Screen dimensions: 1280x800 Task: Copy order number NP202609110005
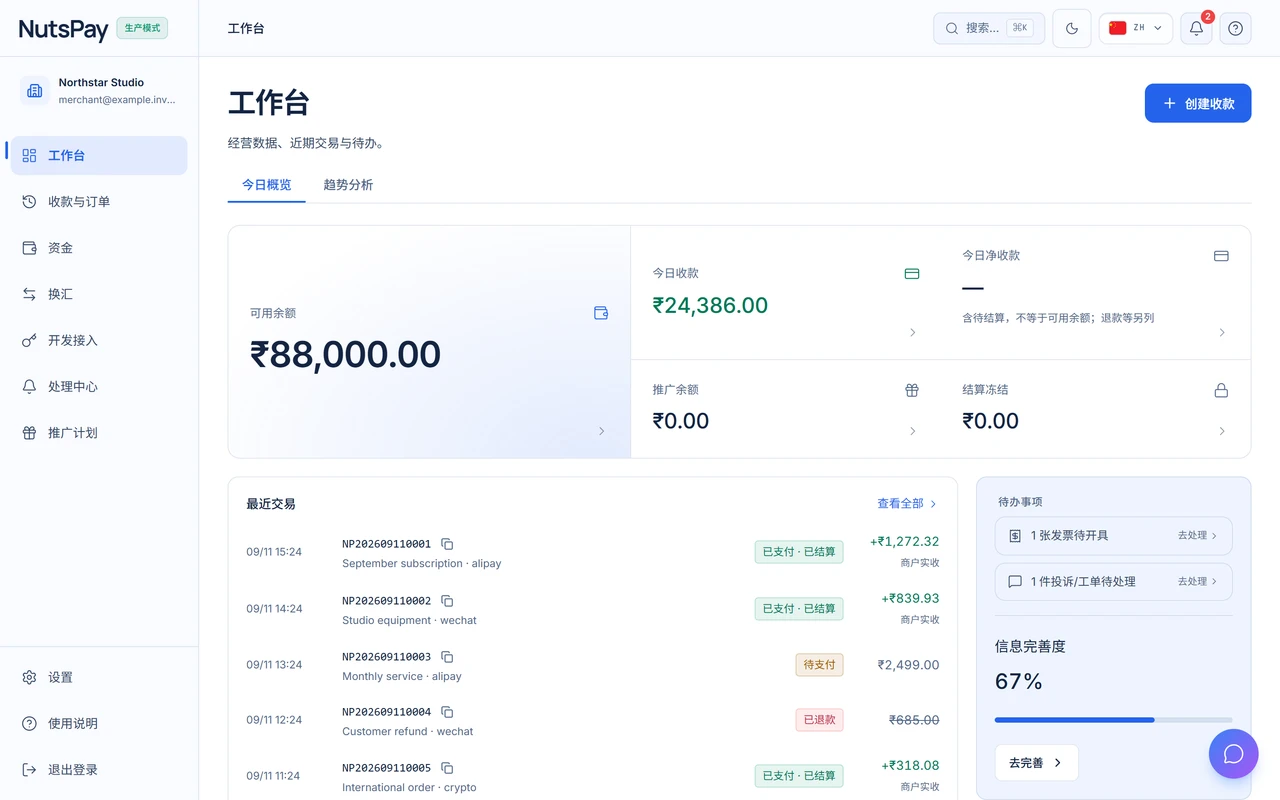click(447, 768)
